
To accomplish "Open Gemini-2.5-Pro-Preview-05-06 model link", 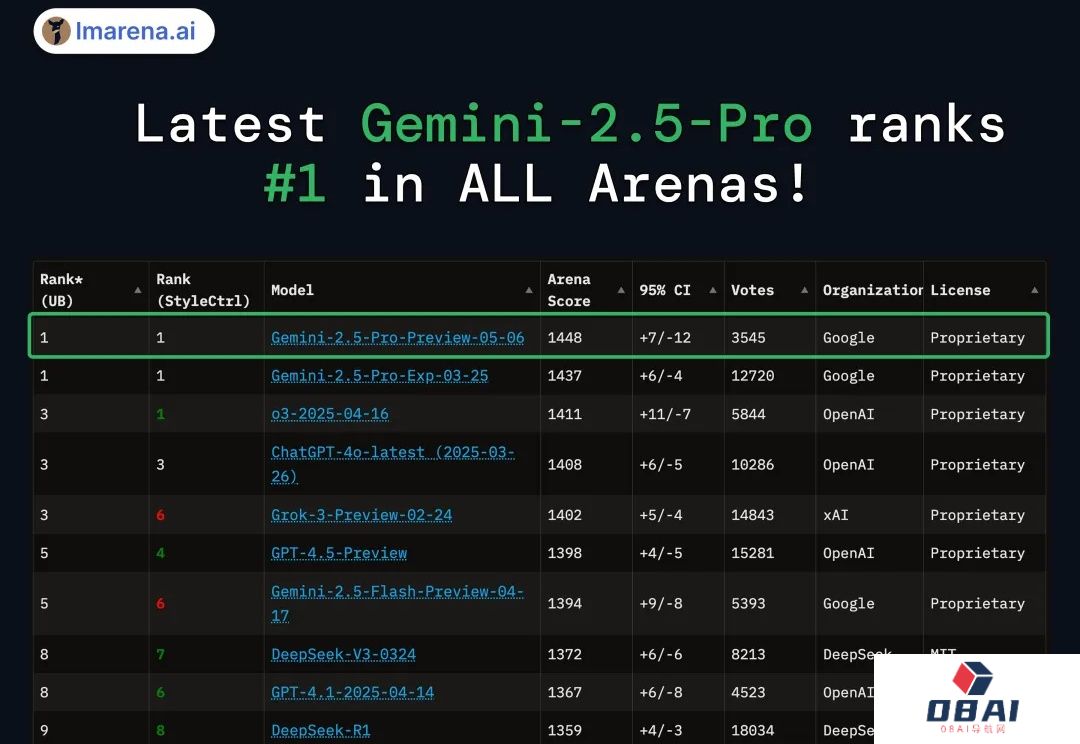I will [397, 338].
